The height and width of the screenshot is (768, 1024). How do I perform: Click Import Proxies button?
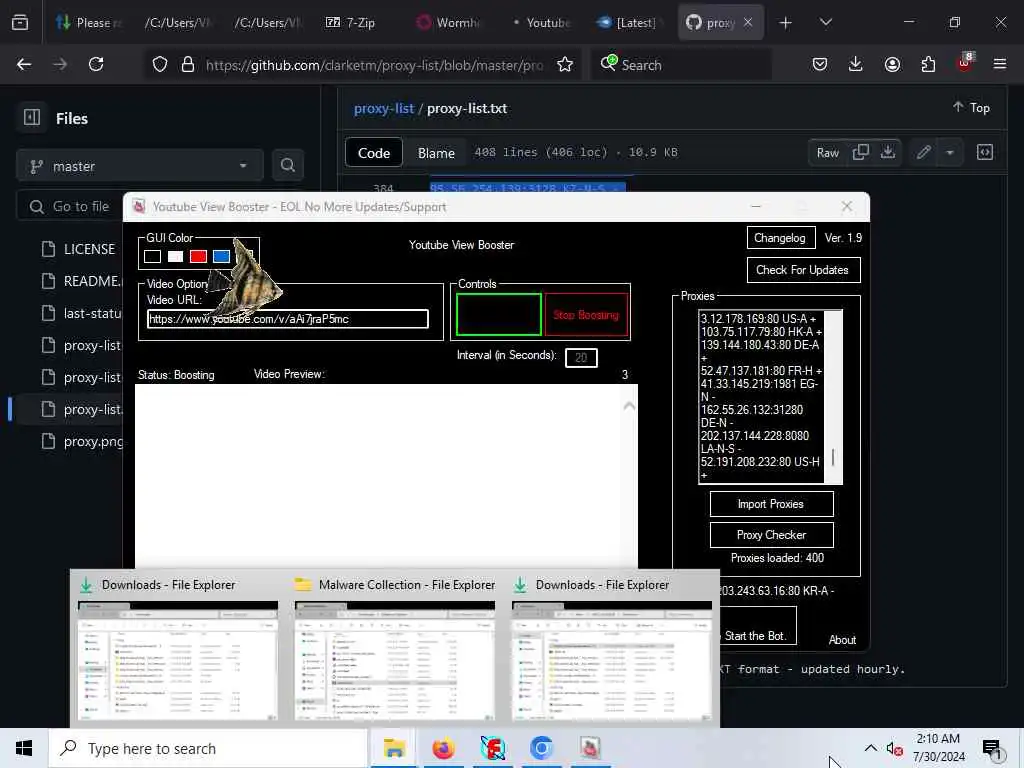coord(771,504)
